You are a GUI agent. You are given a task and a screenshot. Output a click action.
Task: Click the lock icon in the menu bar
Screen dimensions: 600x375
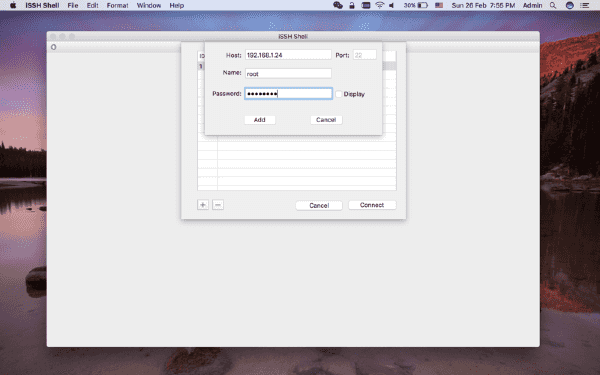(x=352, y=5)
